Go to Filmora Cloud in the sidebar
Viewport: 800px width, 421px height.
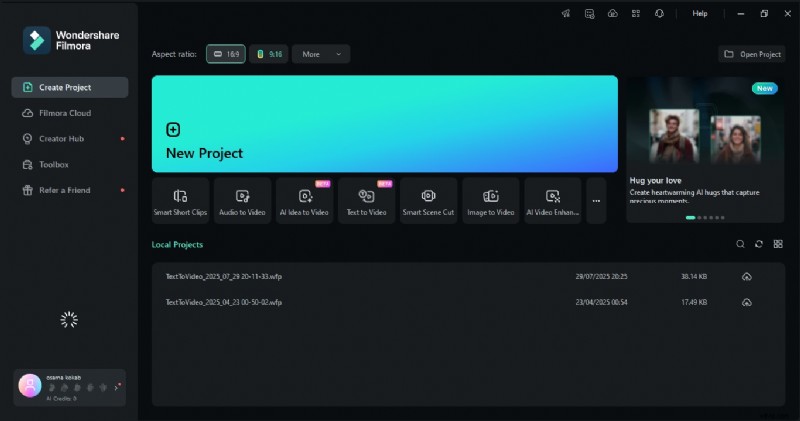(65, 113)
